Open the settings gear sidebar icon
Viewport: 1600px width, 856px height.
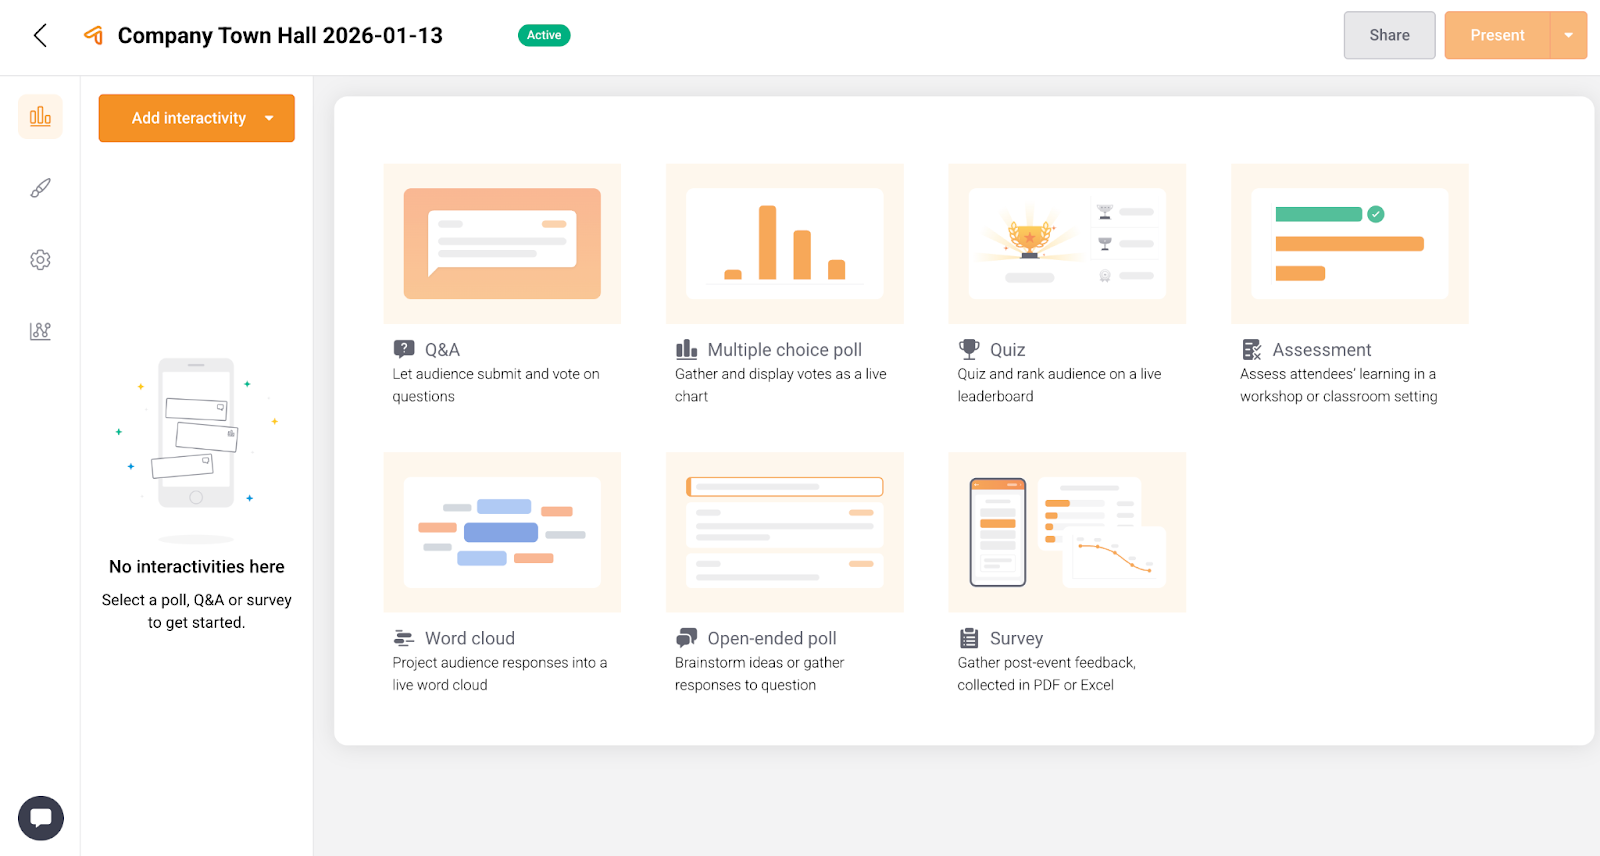coord(40,260)
